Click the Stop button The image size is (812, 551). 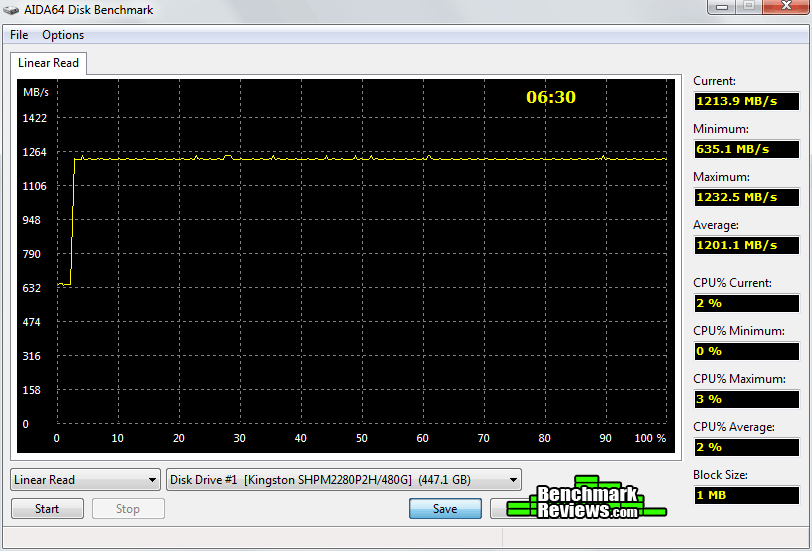click(128, 509)
